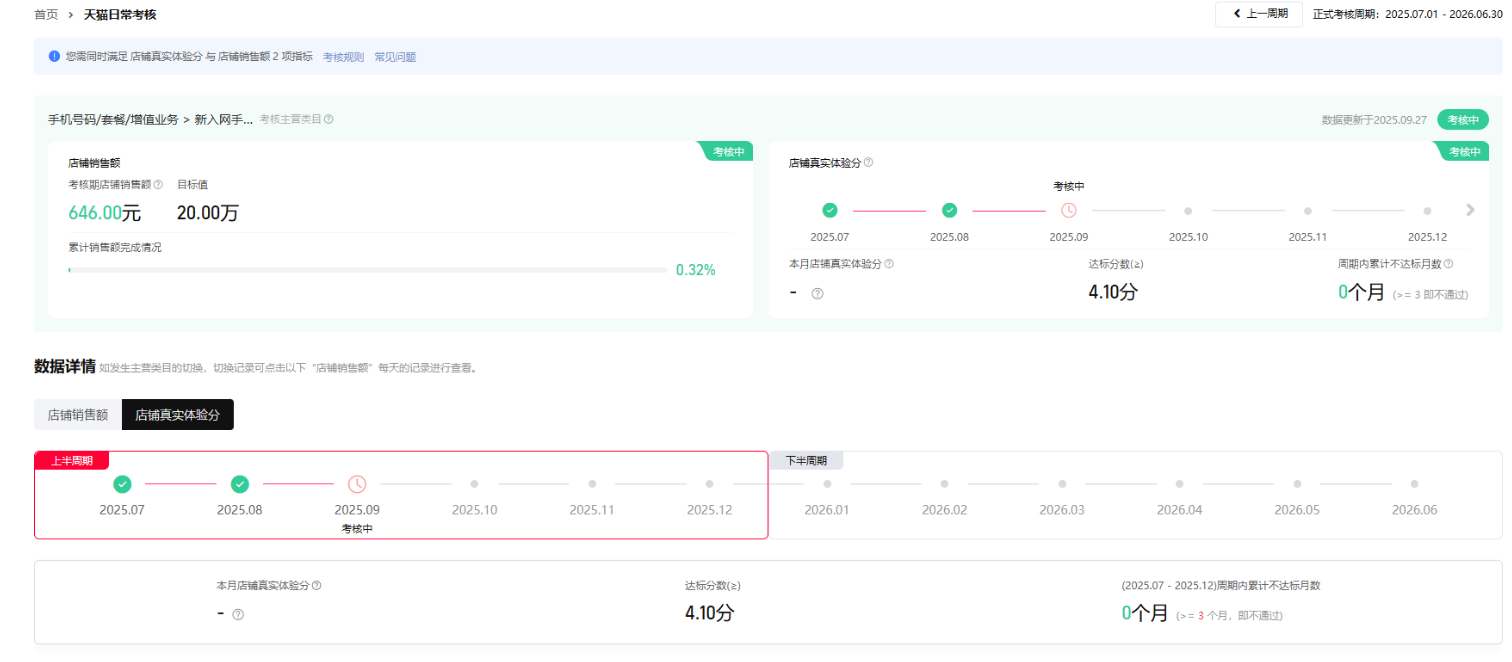Select 2025.10 dot in top card timeline
Screen dimensions: 1512x662
click(1188, 211)
